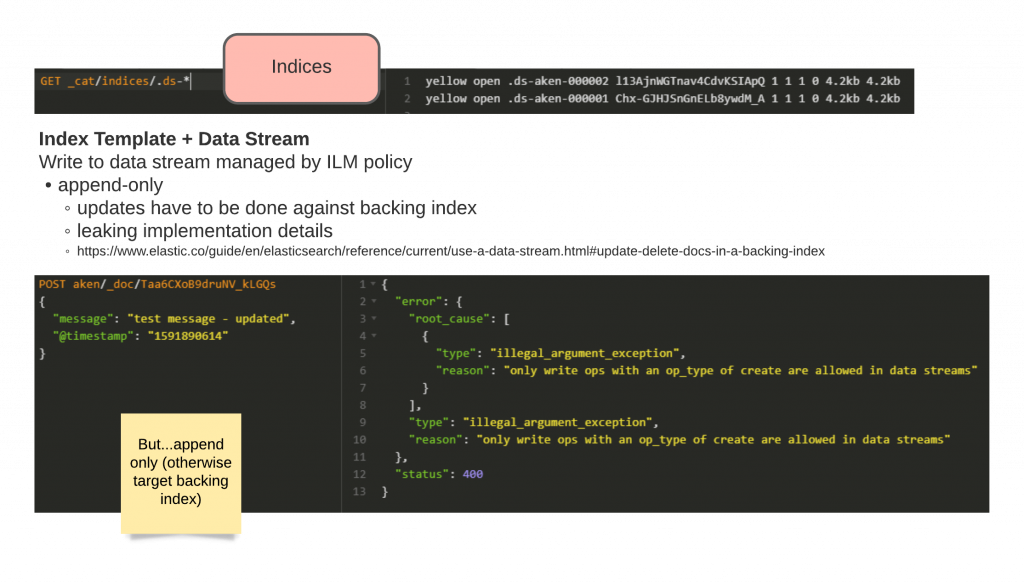Click the append-only bullet
The image size is (1024, 583).
[110, 185]
